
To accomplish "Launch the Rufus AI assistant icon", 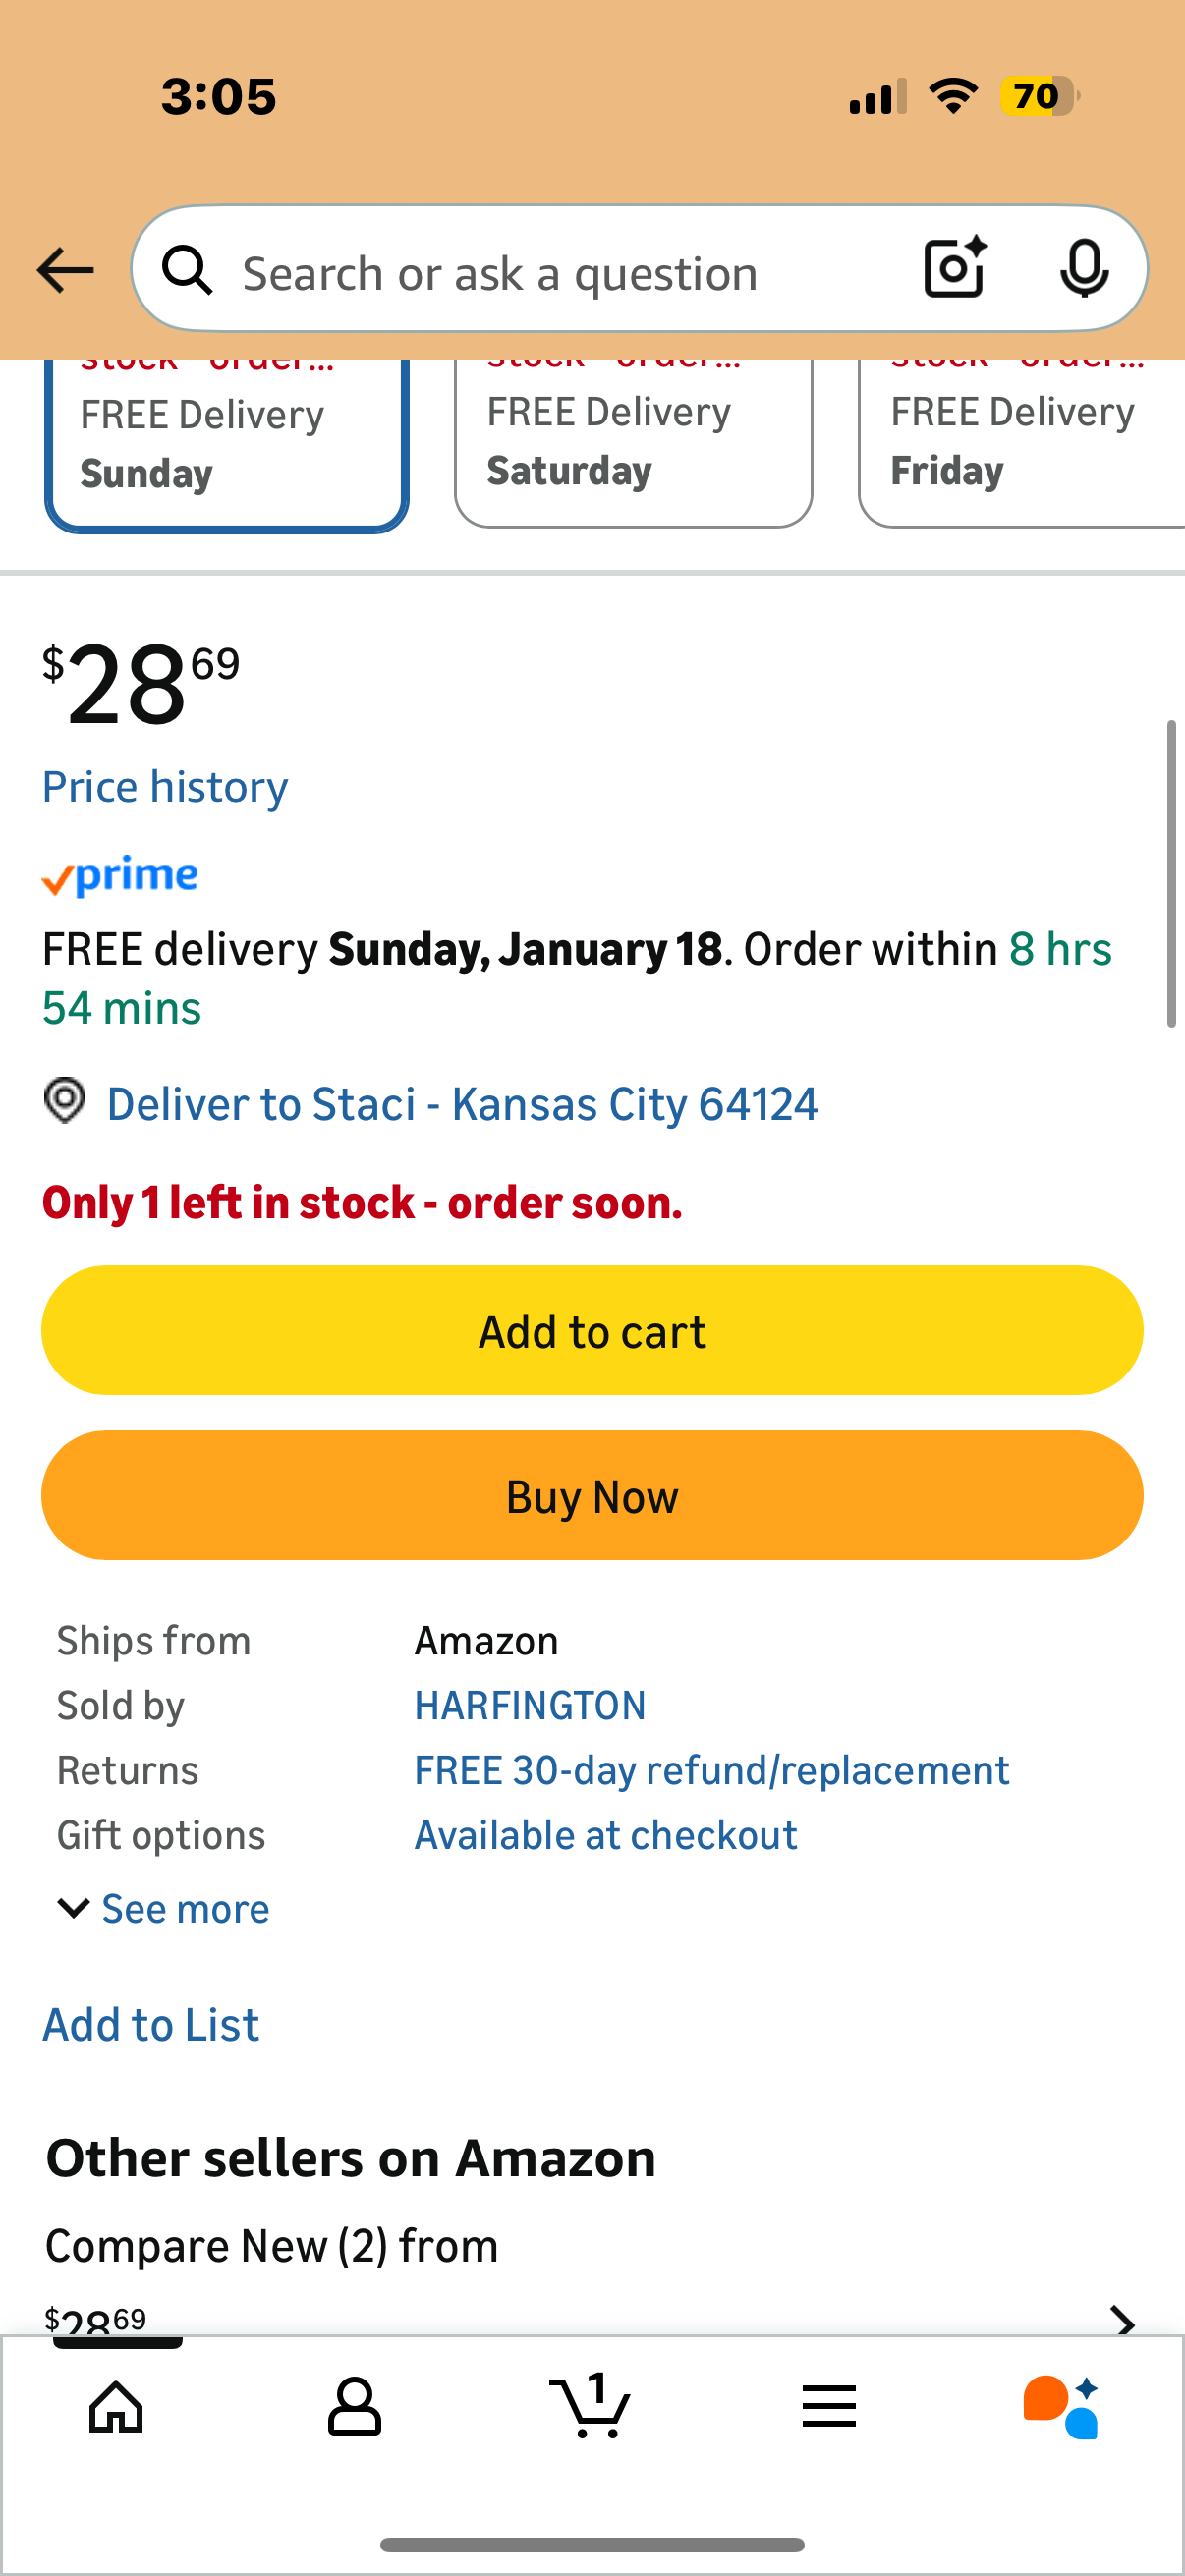I will coord(1061,2406).
